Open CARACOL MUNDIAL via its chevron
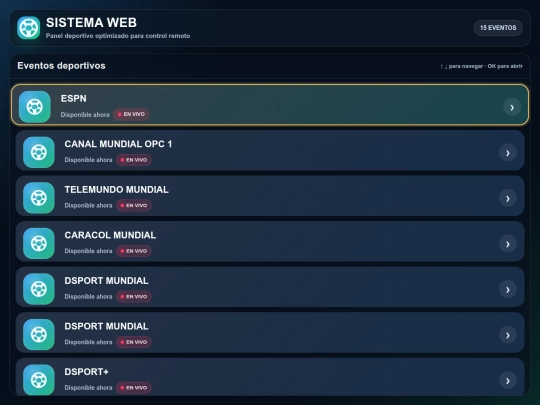The image size is (540, 405). point(508,244)
